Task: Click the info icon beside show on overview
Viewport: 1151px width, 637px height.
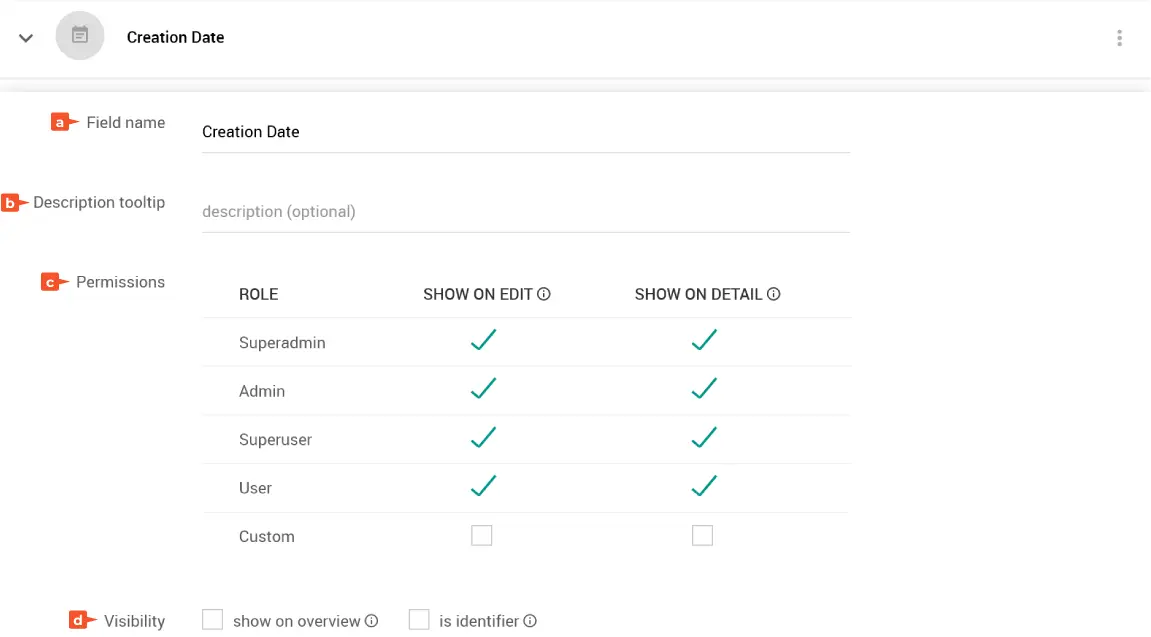Action: pos(372,621)
